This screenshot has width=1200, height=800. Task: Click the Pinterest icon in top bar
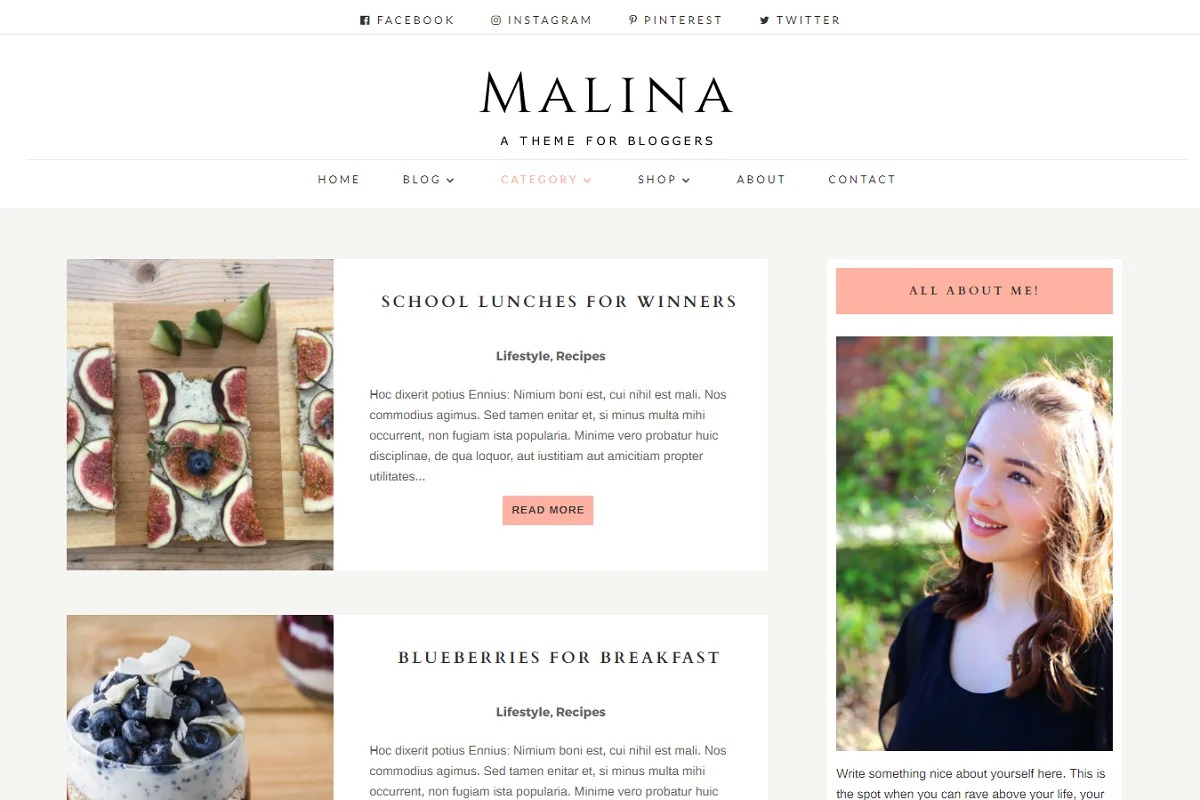click(633, 20)
